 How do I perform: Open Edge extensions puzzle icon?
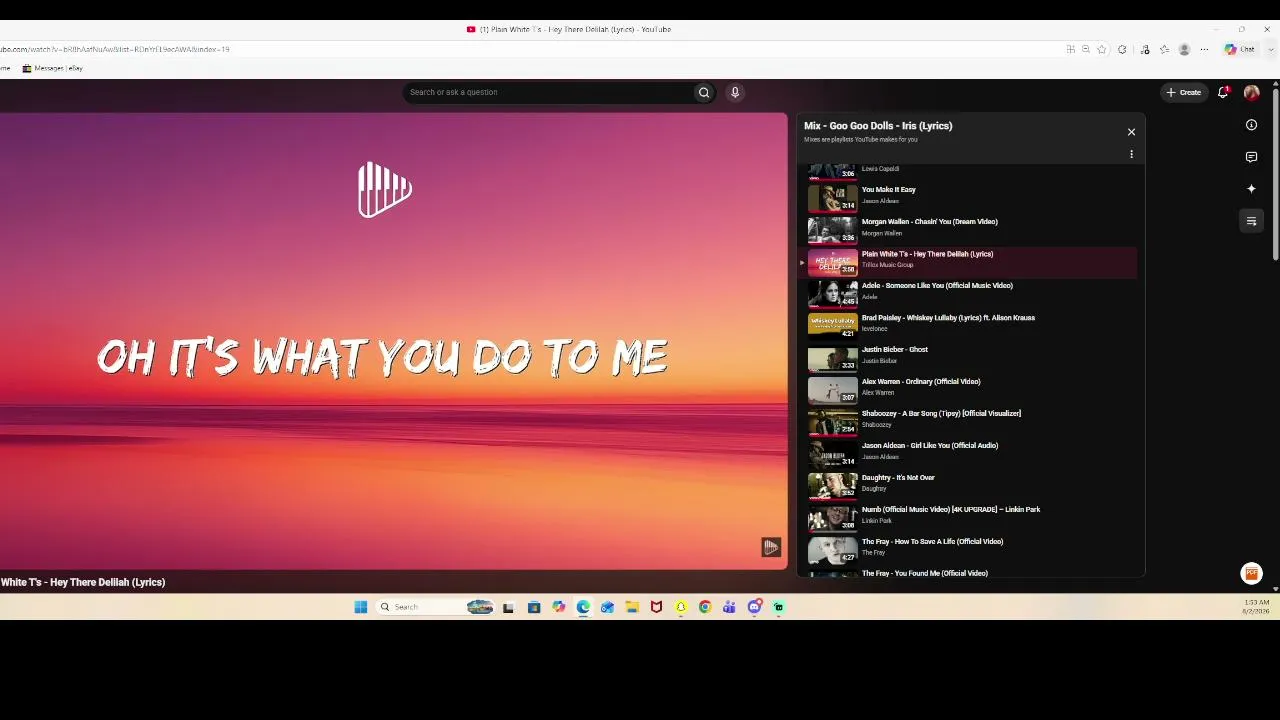pos(1122,49)
